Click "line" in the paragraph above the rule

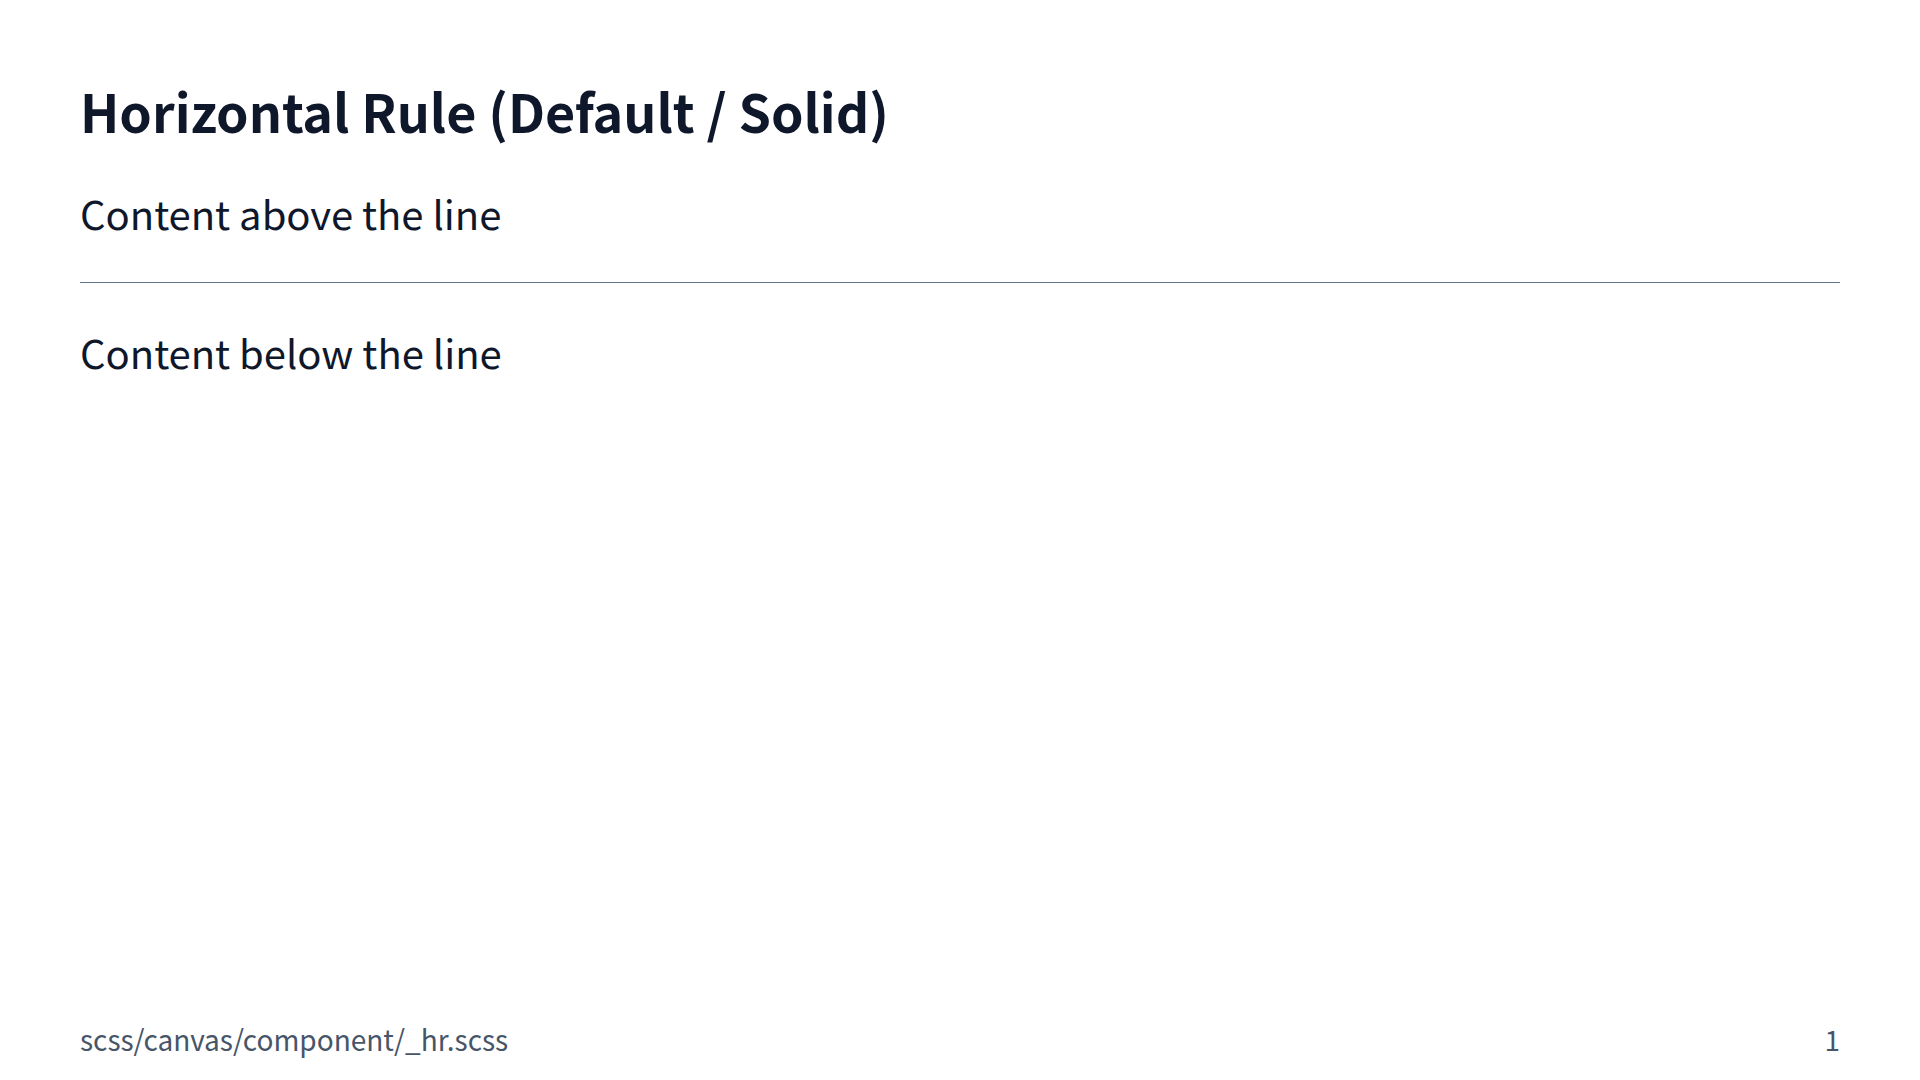click(x=466, y=216)
